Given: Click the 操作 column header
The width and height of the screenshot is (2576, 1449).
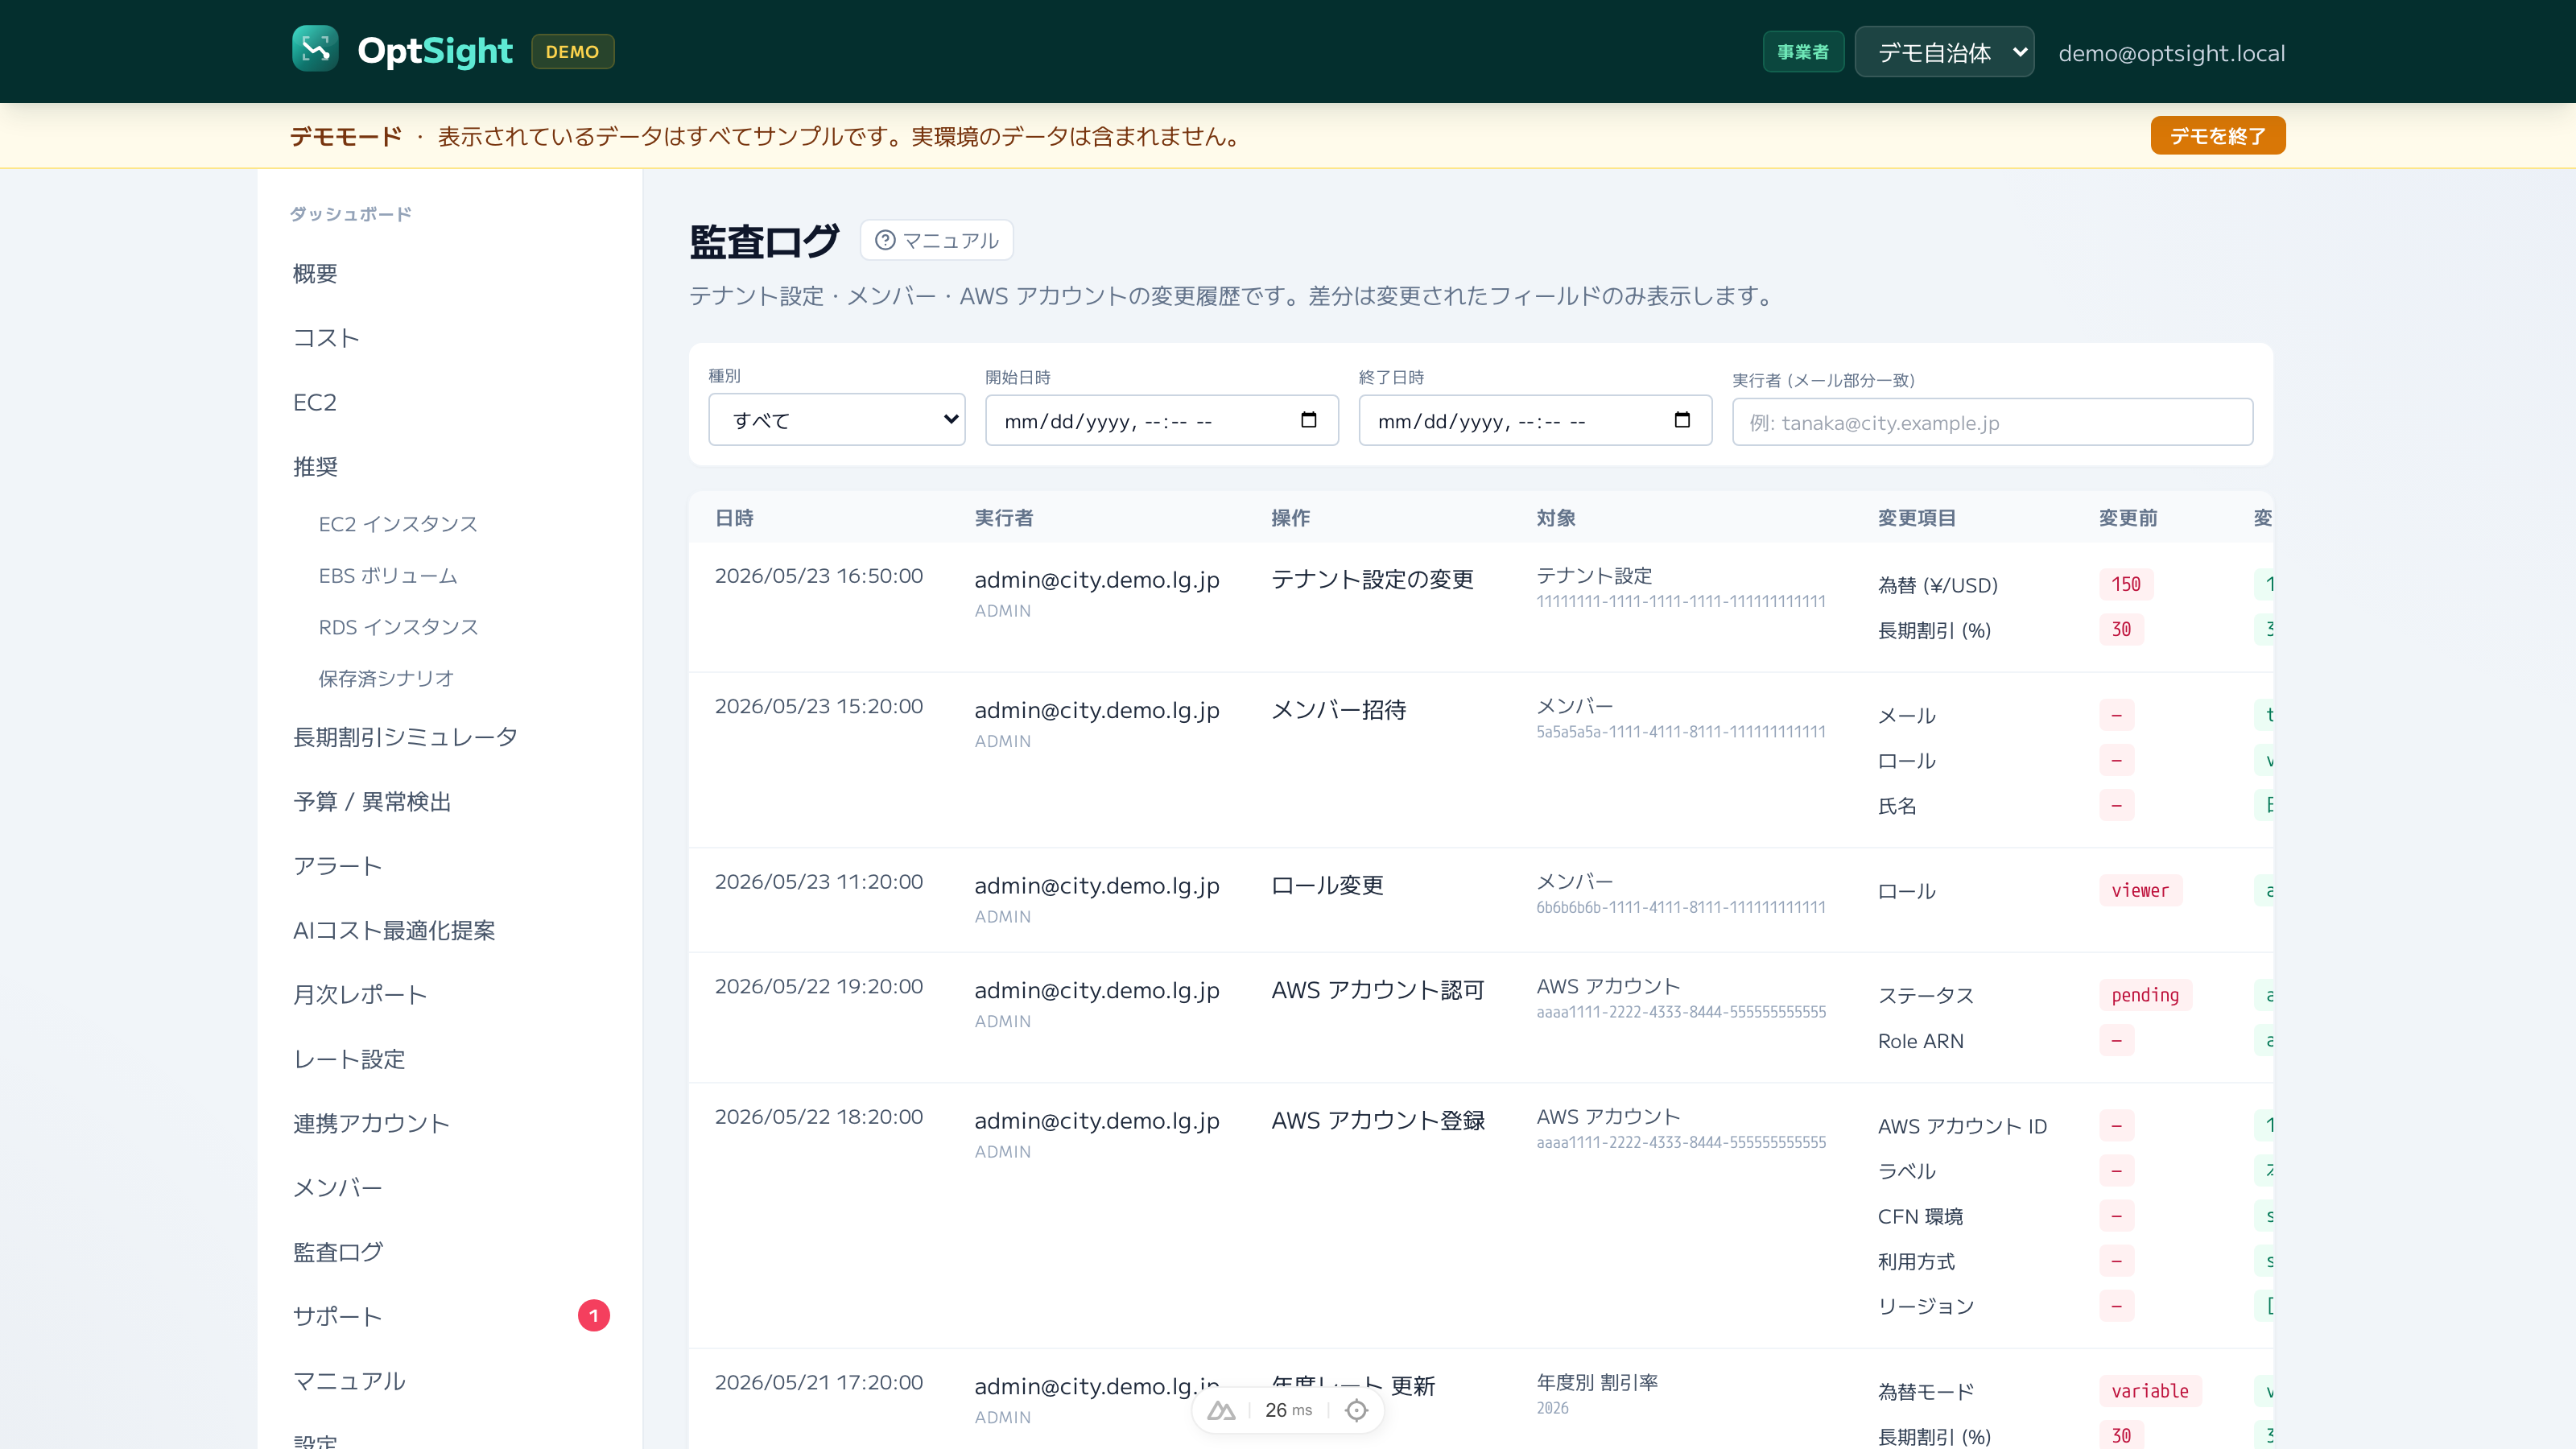Looking at the screenshot, I should click(x=1290, y=518).
